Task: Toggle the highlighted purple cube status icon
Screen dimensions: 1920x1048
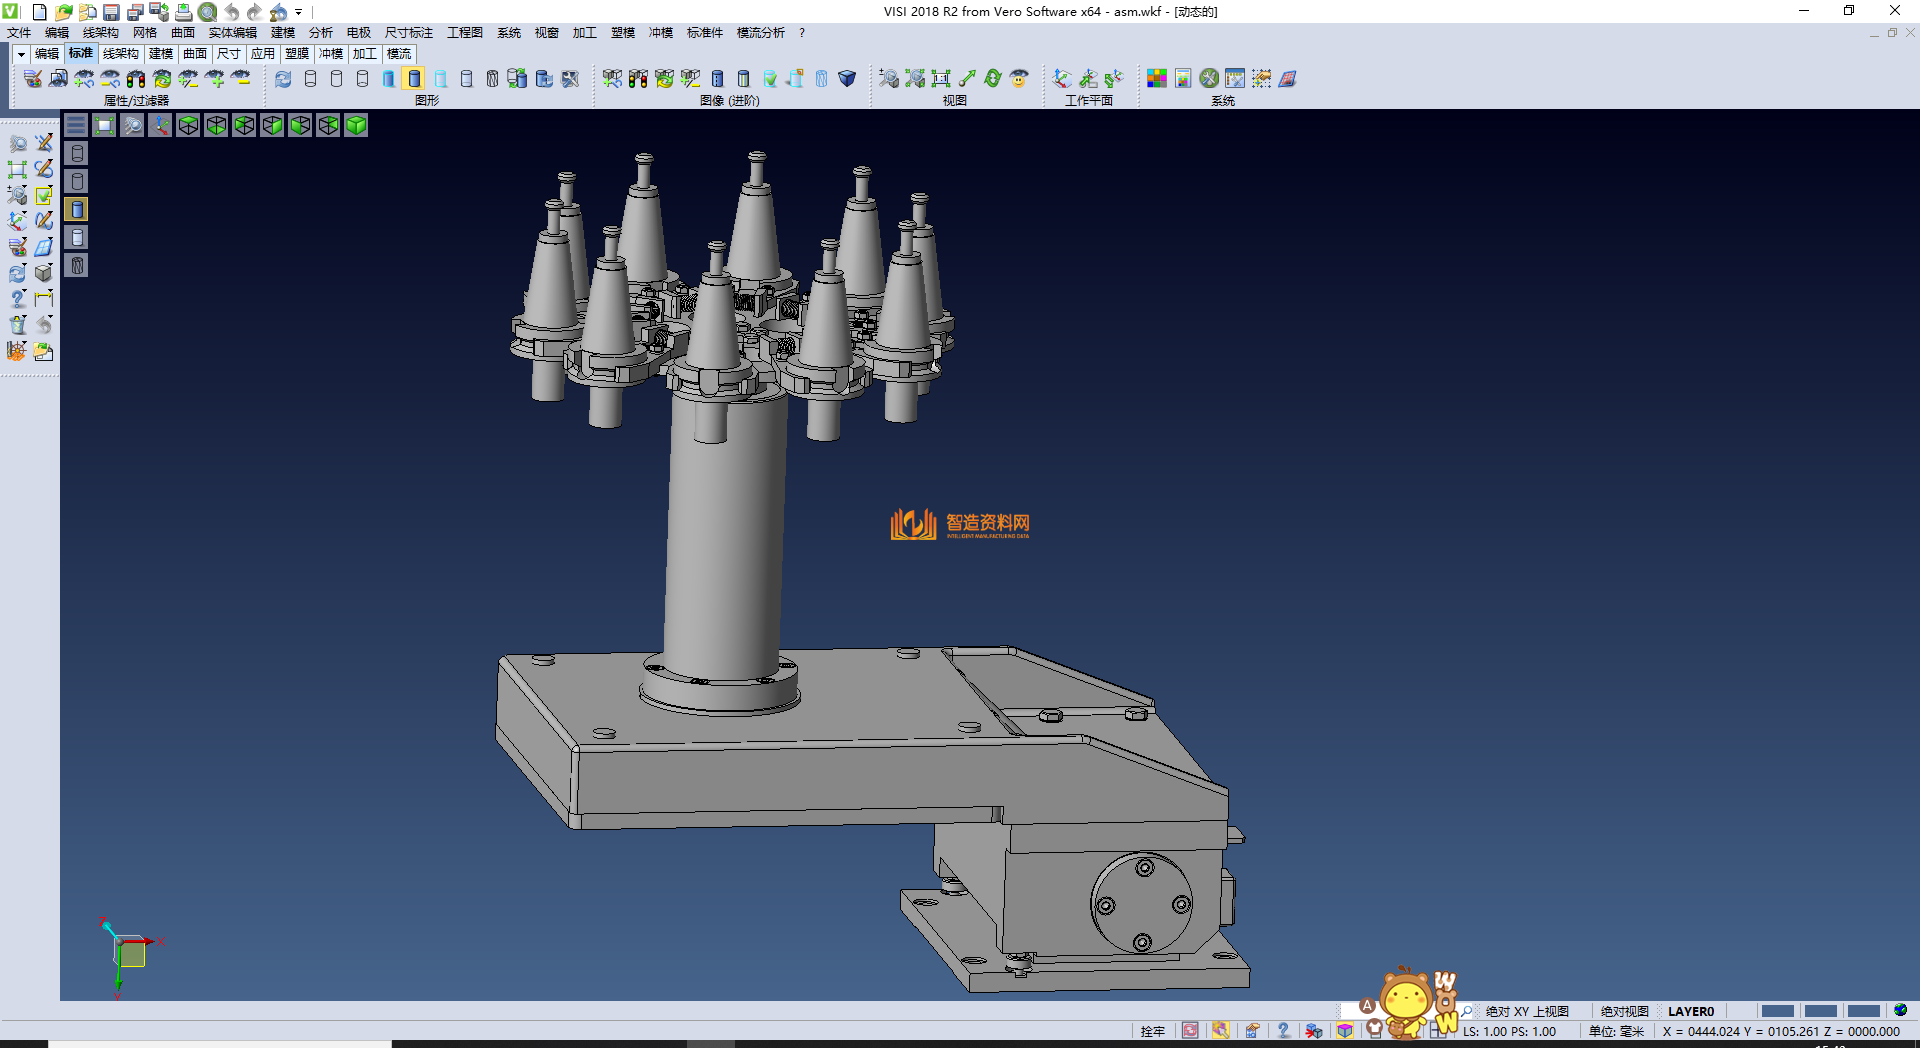Action: point(1345,1031)
